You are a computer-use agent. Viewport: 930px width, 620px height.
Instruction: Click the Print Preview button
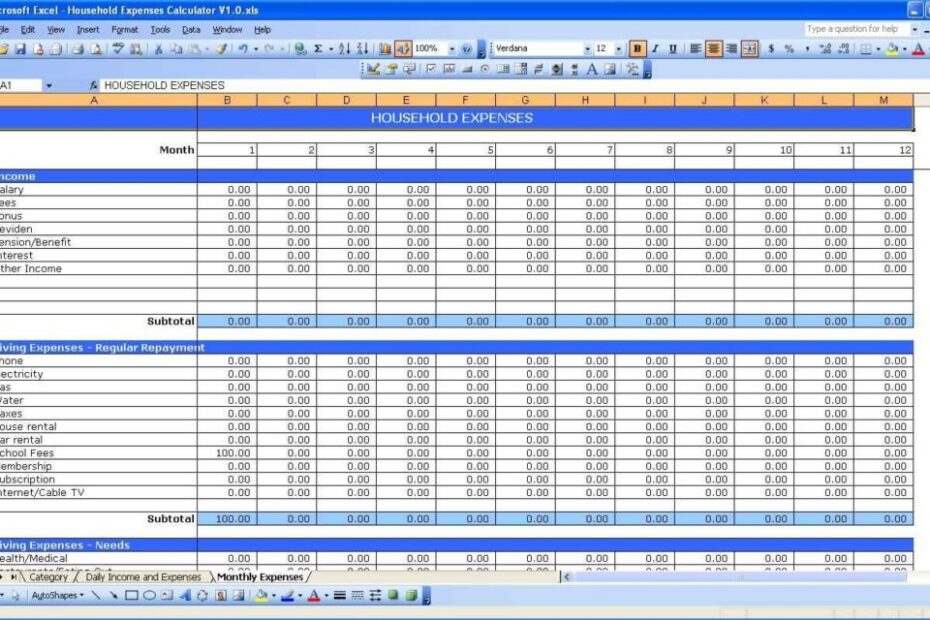point(95,47)
